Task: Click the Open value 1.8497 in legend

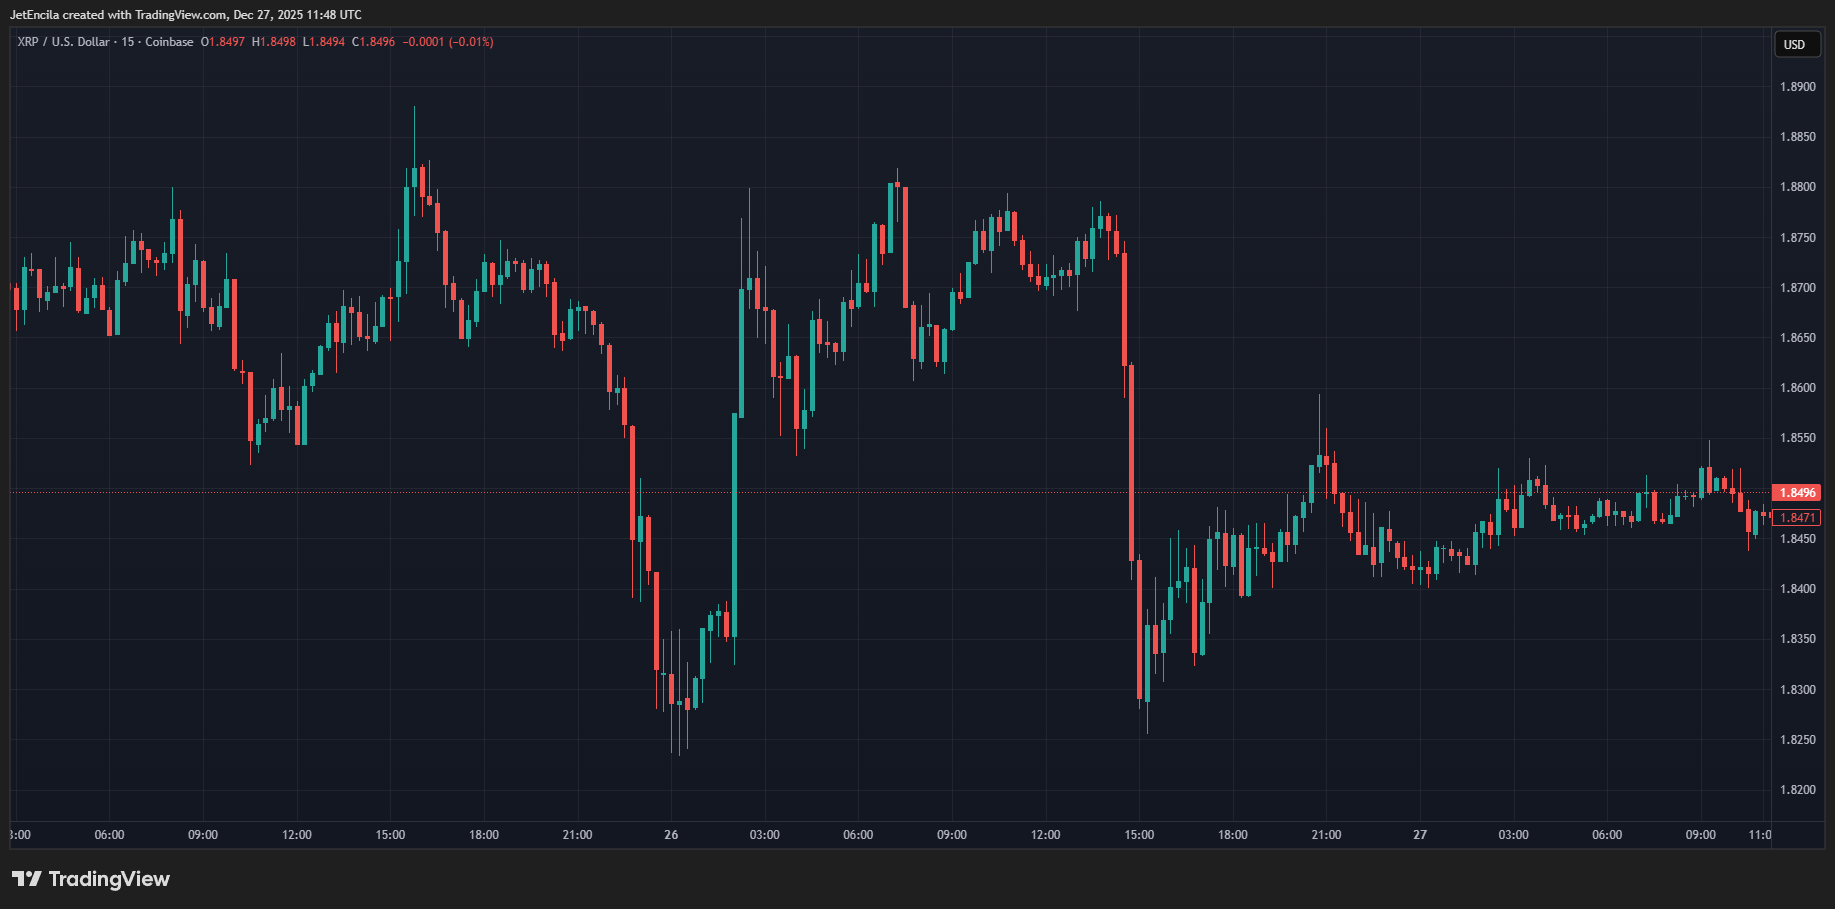Action: [x=226, y=42]
